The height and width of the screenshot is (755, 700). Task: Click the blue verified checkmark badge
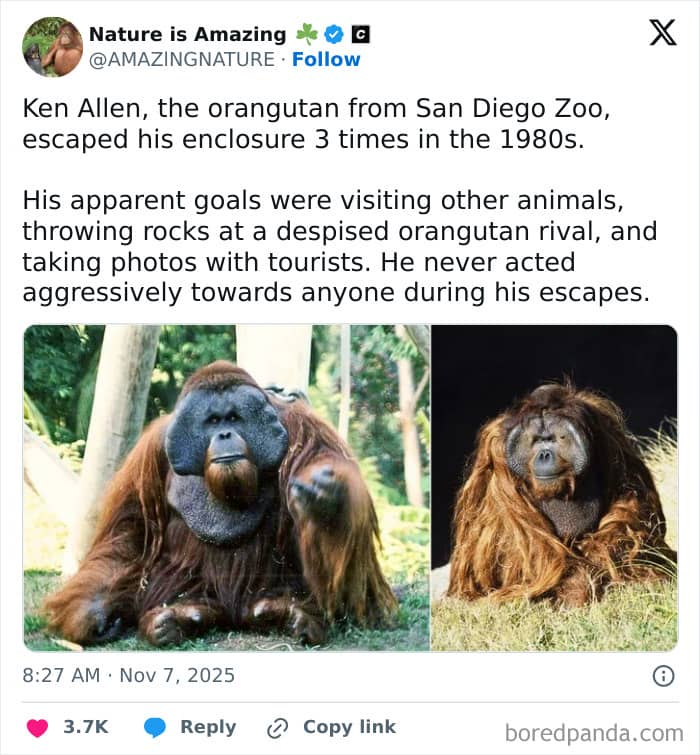(x=334, y=34)
